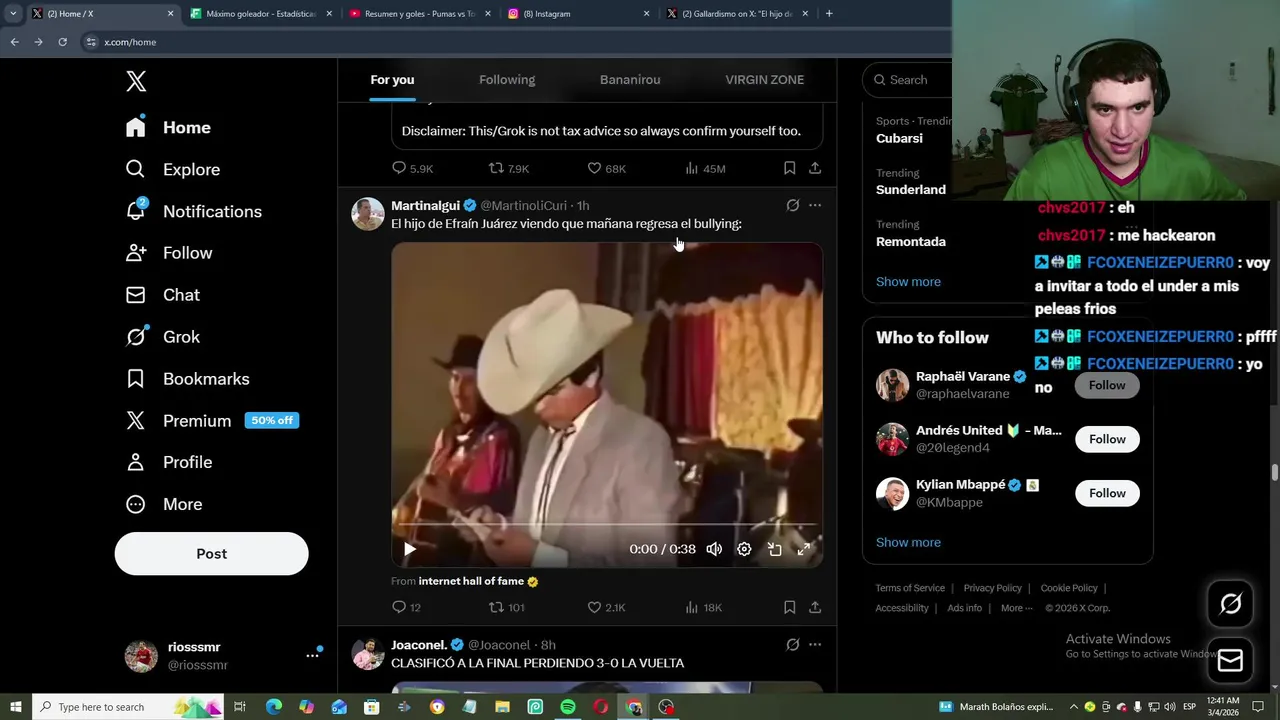Repost the tweet with 7.9K reposts
Viewport: 1280px width, 720px height.
pyautogui.click(x=508, y=168)
